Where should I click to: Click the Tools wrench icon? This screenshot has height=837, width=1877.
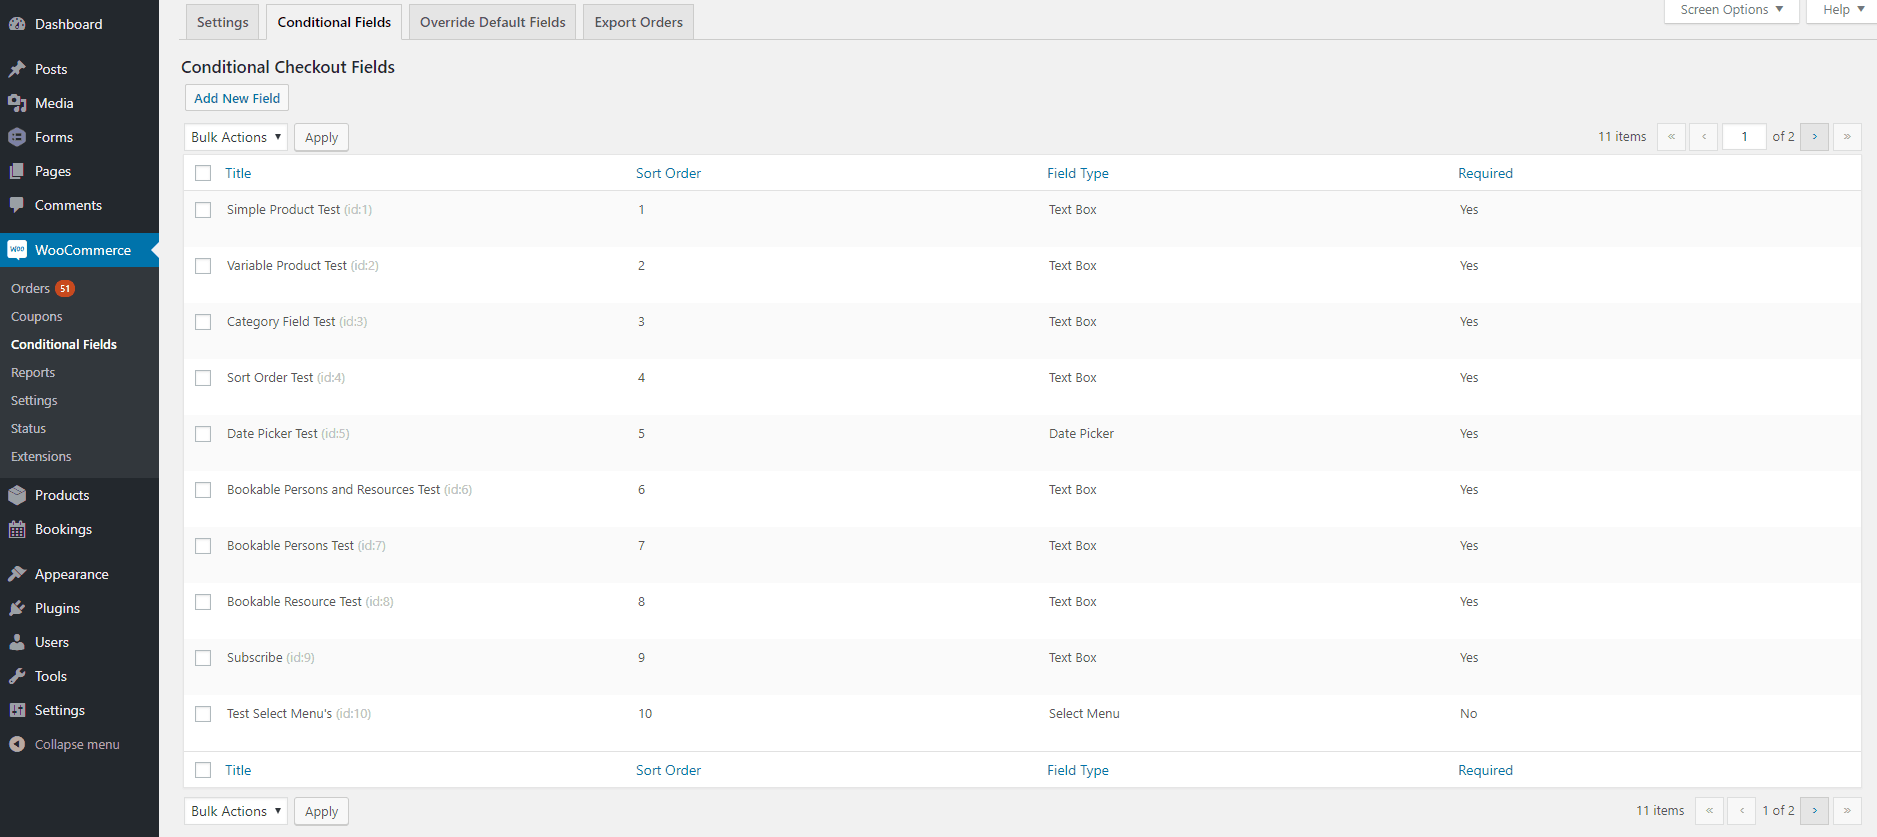click(17, 676)
